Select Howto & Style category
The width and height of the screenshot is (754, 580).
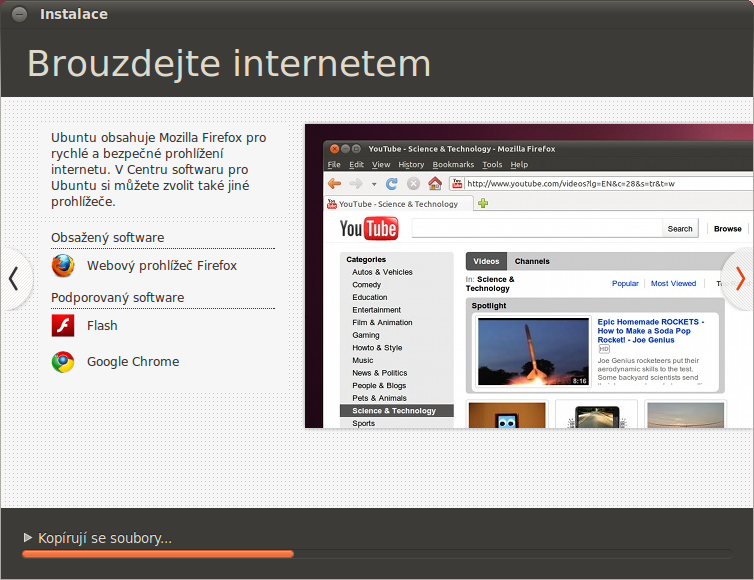click(377, 348)
